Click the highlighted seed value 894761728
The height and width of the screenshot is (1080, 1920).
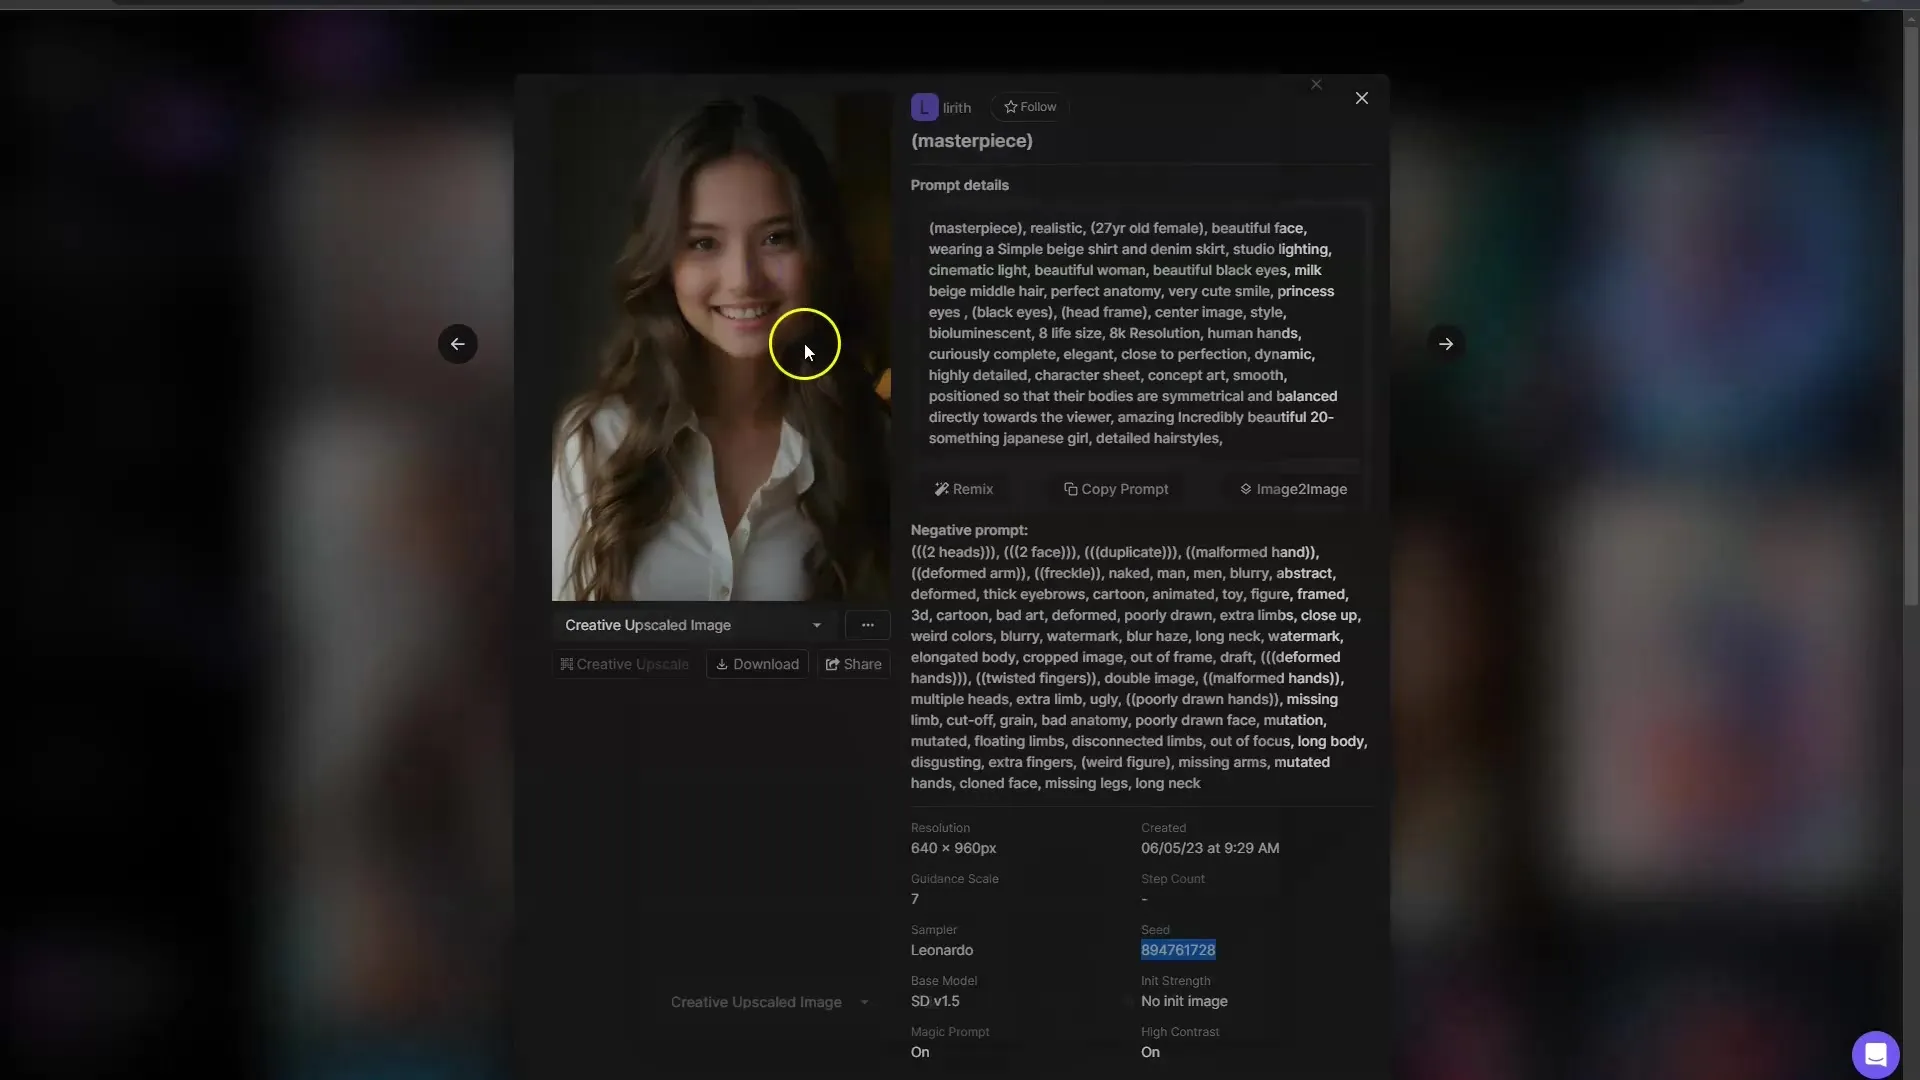coord(1176,948)
